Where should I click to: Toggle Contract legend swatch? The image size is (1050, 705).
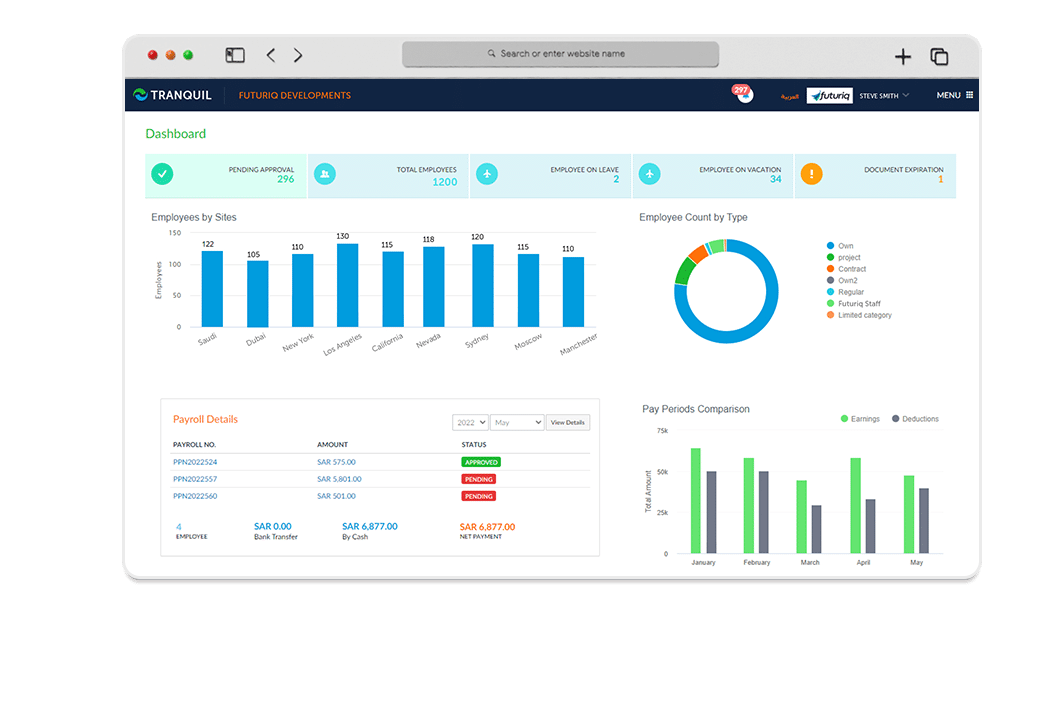830,268
